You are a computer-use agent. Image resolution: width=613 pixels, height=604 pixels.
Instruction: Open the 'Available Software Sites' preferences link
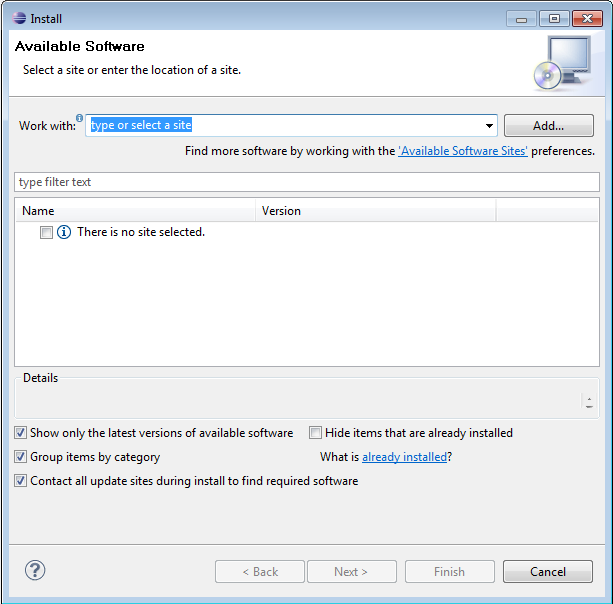[463, 151]
